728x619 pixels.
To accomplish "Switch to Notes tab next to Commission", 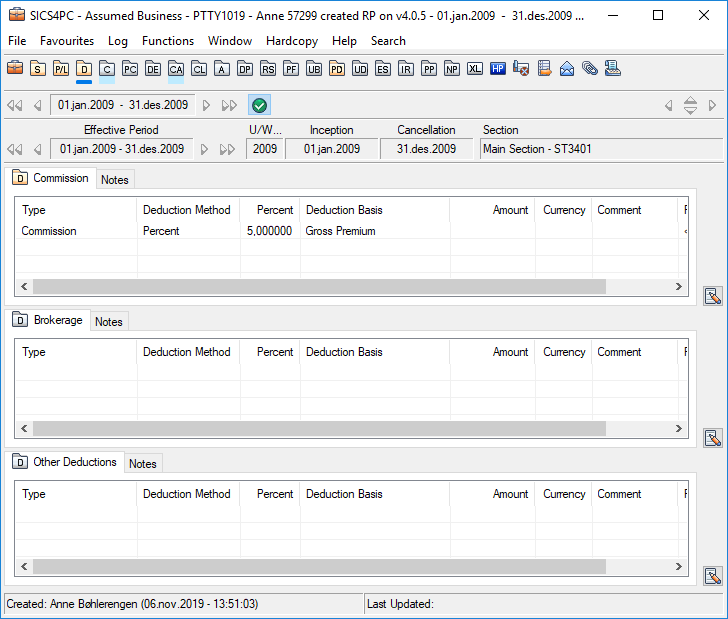I will click(115, 180).
